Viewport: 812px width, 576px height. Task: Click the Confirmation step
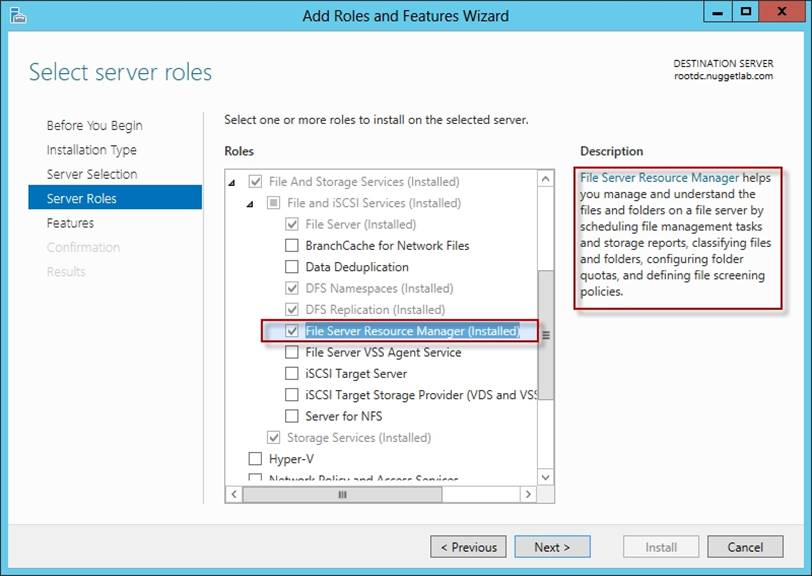[83, 247]
